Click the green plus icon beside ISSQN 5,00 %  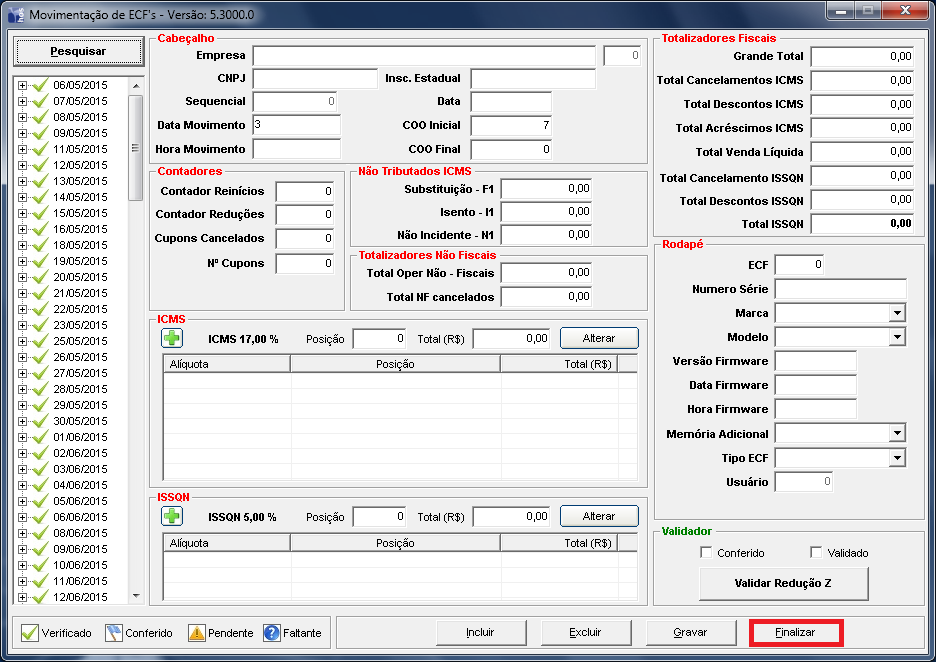tap(172, 516)
